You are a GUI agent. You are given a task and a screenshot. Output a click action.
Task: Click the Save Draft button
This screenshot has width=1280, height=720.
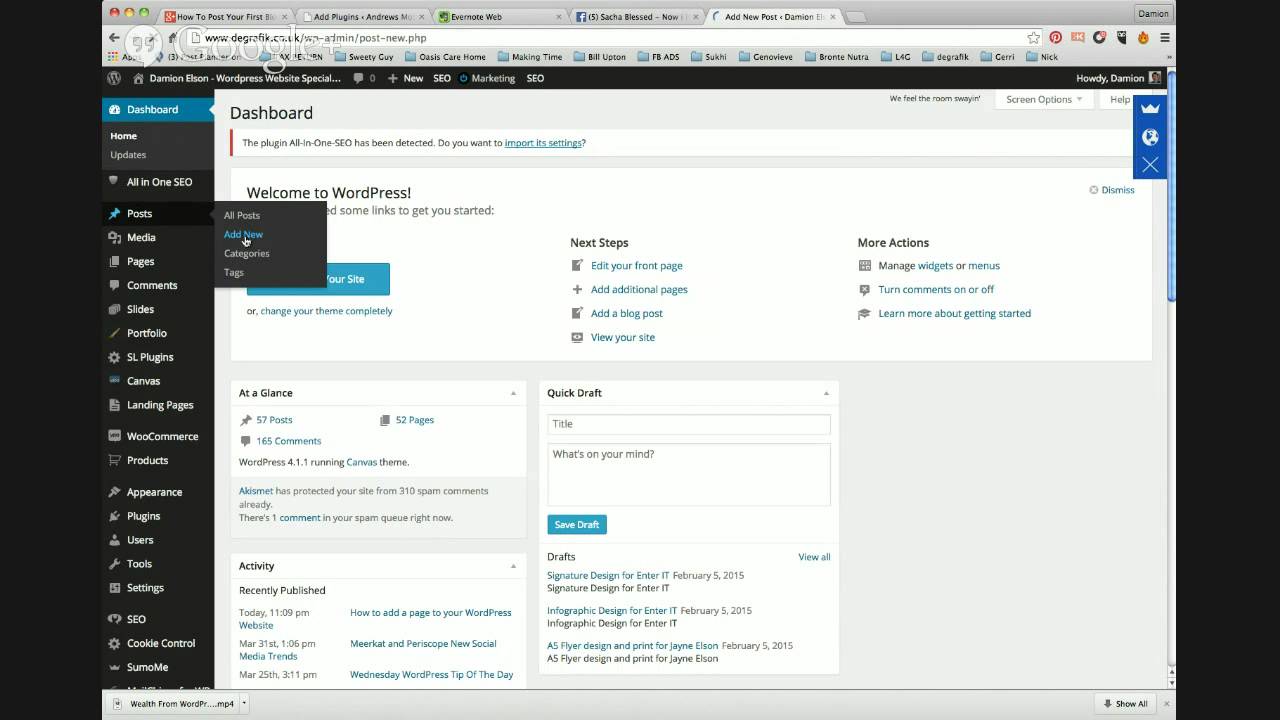click(x=577, y=525)
